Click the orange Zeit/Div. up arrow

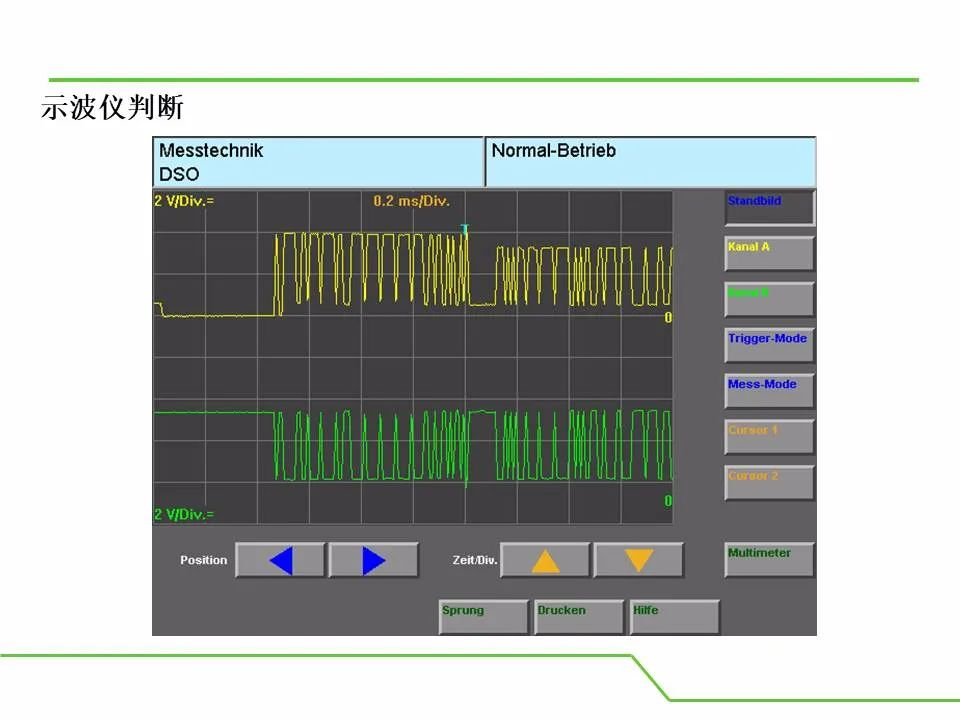(545, 560)
